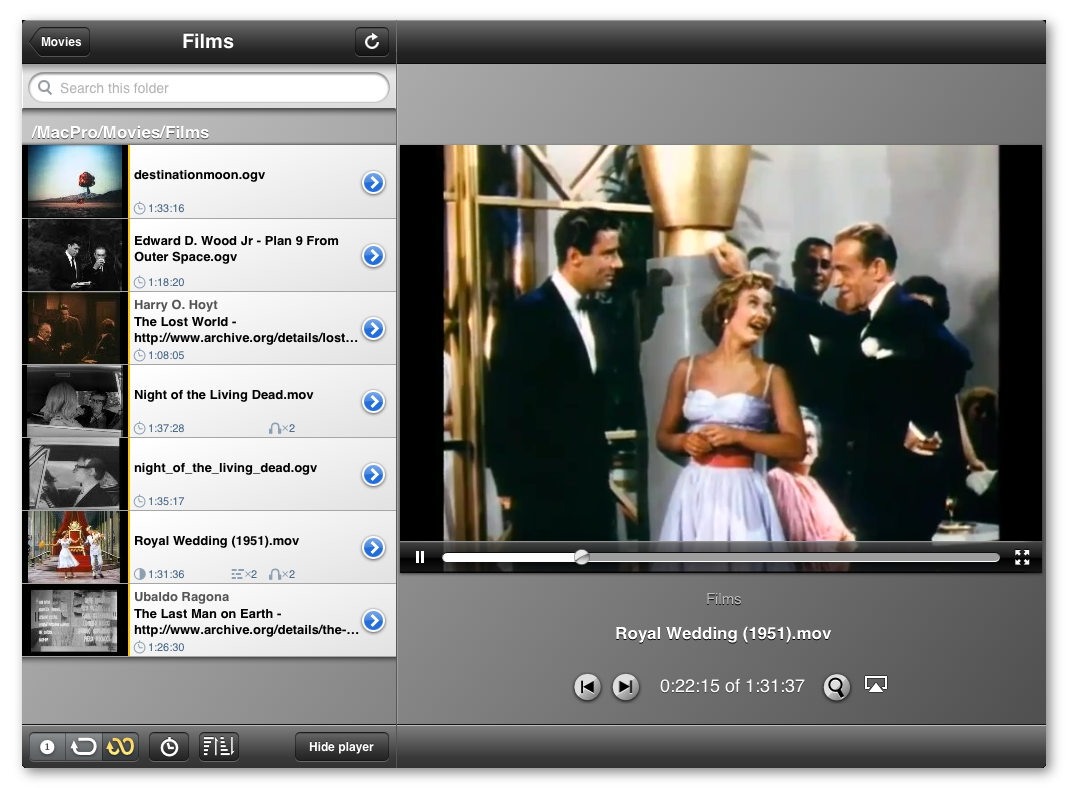Refresh the Films folder listing
1068x788 pixels.
pyautogui.click(x=372, y=42)
